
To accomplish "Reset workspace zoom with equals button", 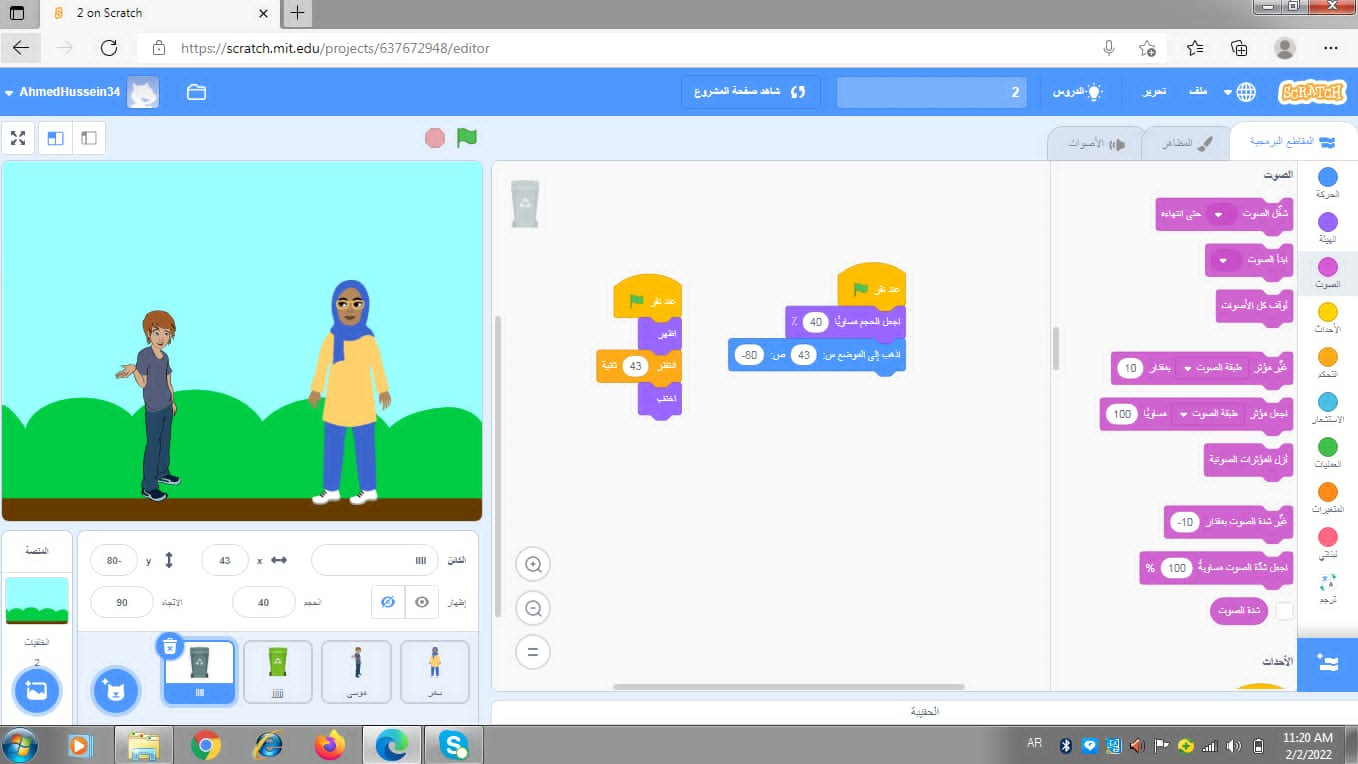I will (533, 653).
